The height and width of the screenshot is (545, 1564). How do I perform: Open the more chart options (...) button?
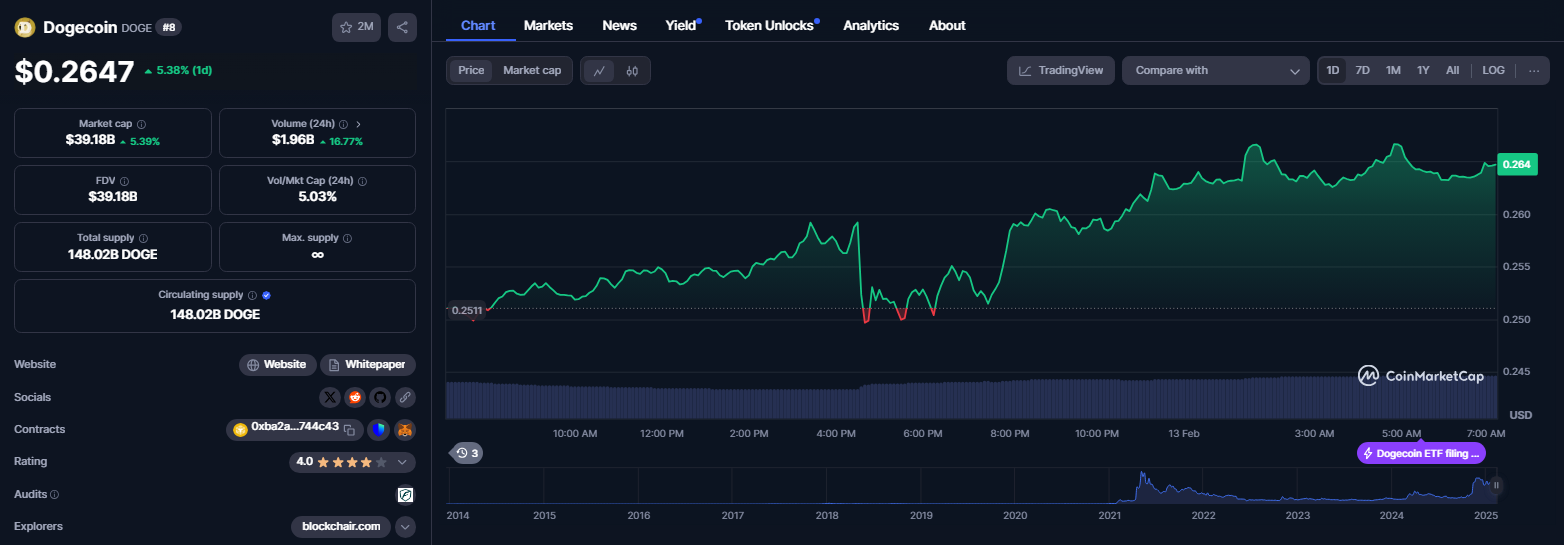click(x=1533, y=70)
